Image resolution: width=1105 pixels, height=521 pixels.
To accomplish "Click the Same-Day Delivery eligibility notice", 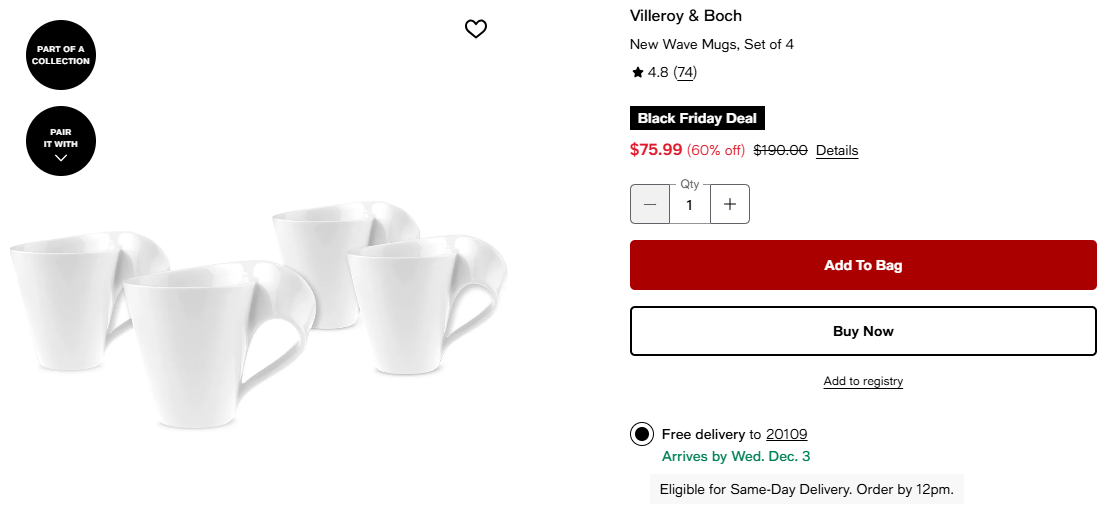I will [806, 489].
